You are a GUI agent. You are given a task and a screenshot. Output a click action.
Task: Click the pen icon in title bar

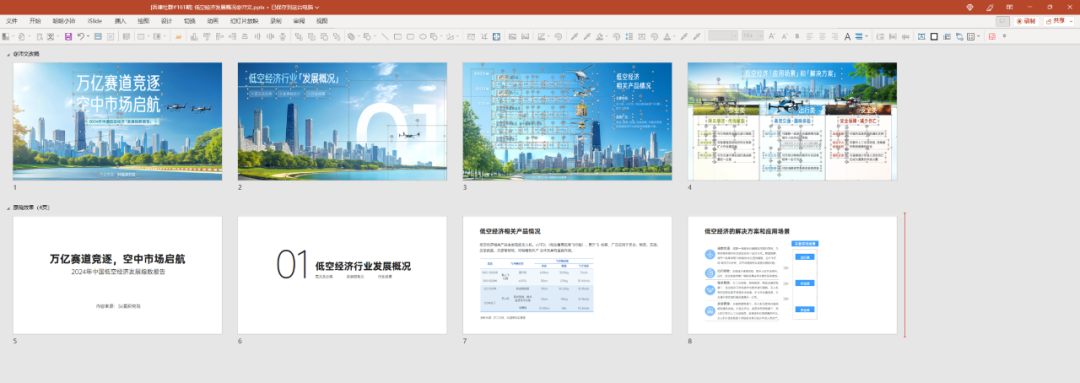point(990,7)
